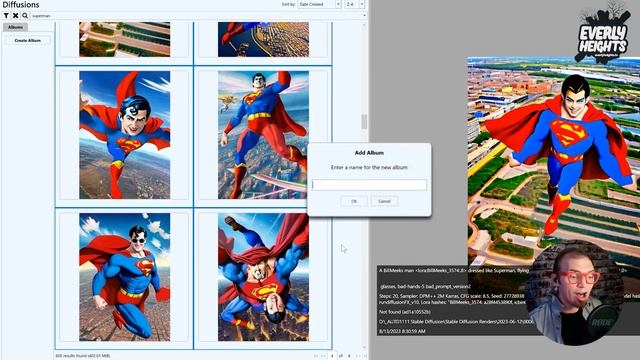The height and width of the screenshot is (360, 640).
Task: Click the '8/13/2023 8:30:59 AM' date text
Action: 402,331
